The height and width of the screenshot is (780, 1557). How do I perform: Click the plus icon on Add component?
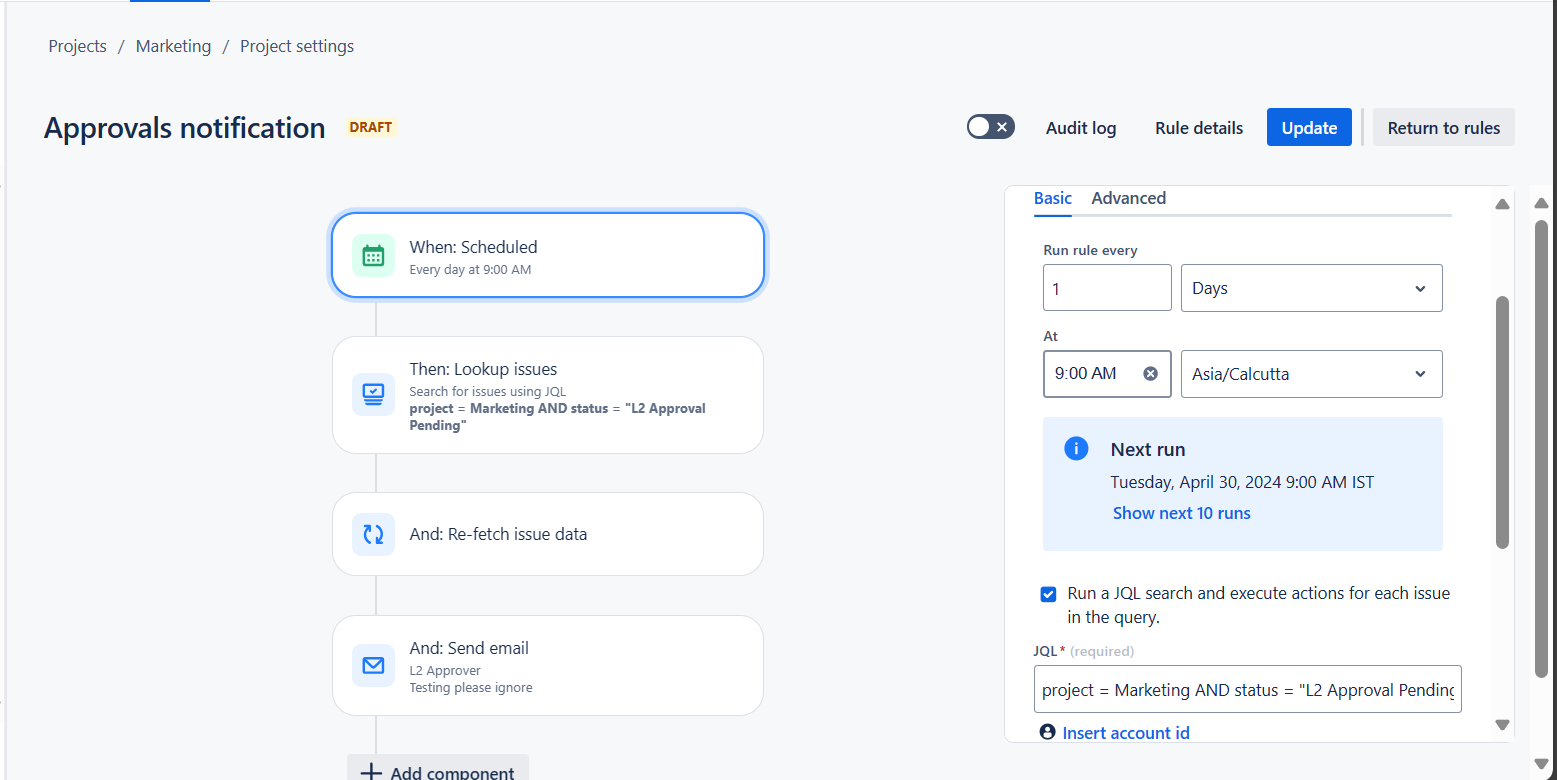pos(371,773)
